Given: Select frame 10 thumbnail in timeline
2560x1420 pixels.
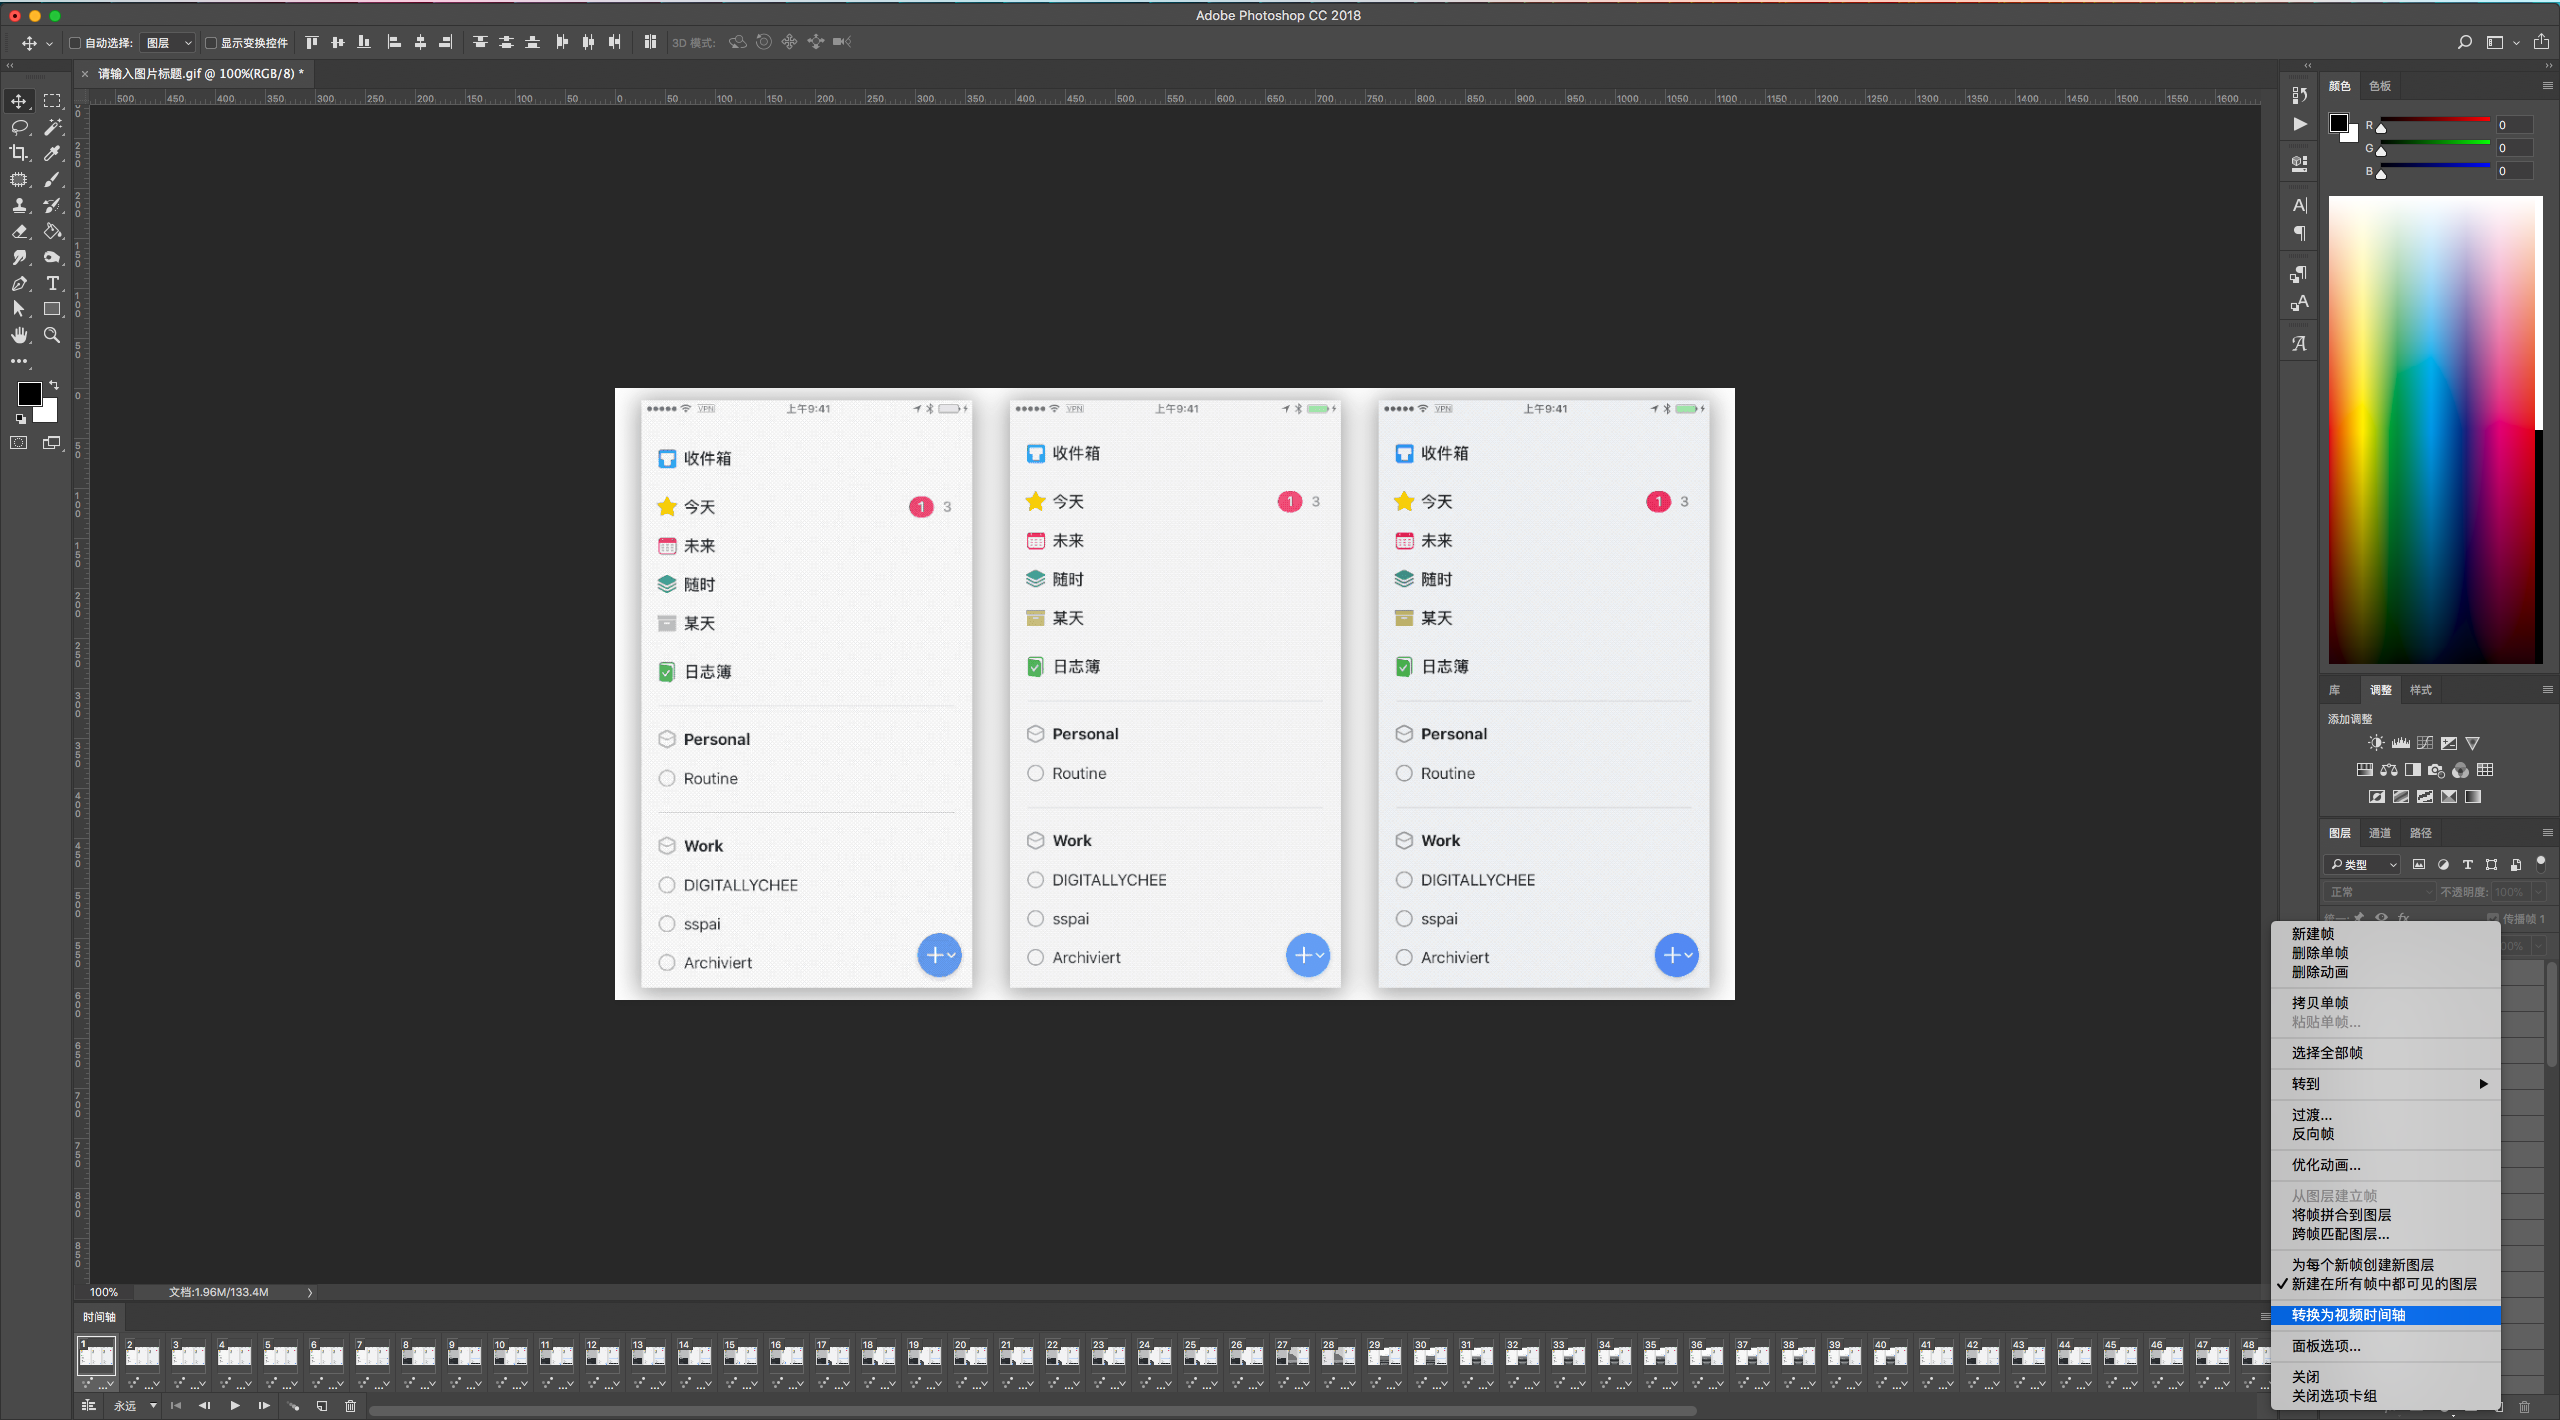Looking at the screenshot, I should (510, 1355).
